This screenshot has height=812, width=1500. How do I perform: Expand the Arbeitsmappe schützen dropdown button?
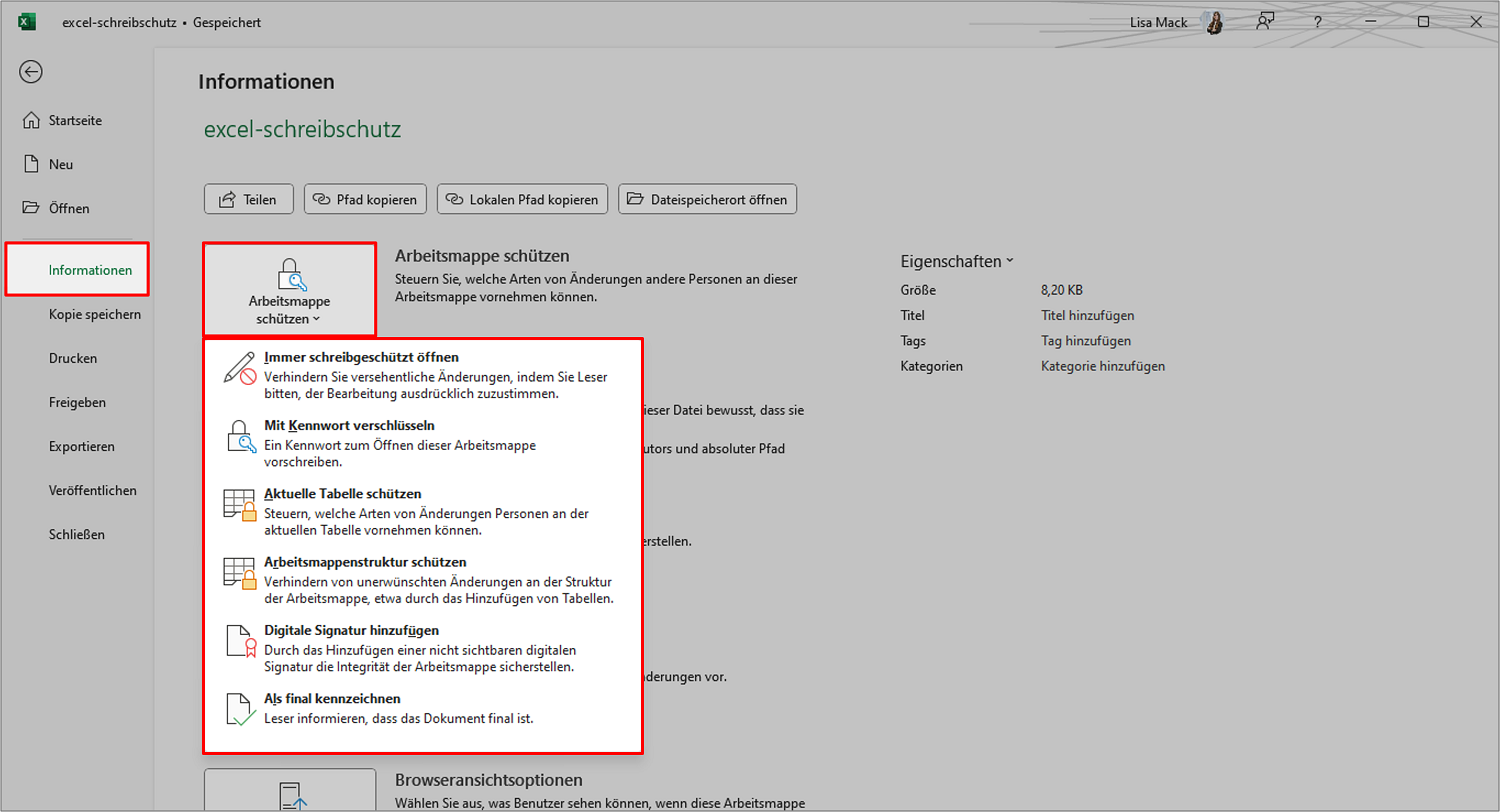click(x=290, y=289)
